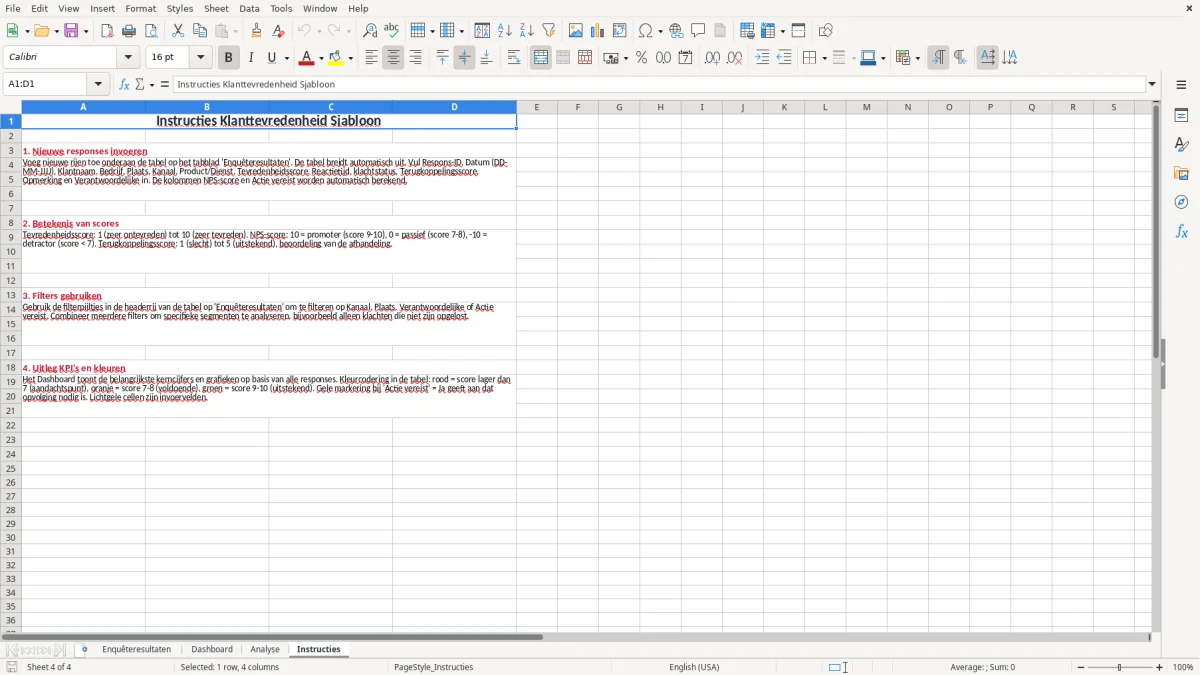Open the Font Name dropdown

tap(128, 58)
